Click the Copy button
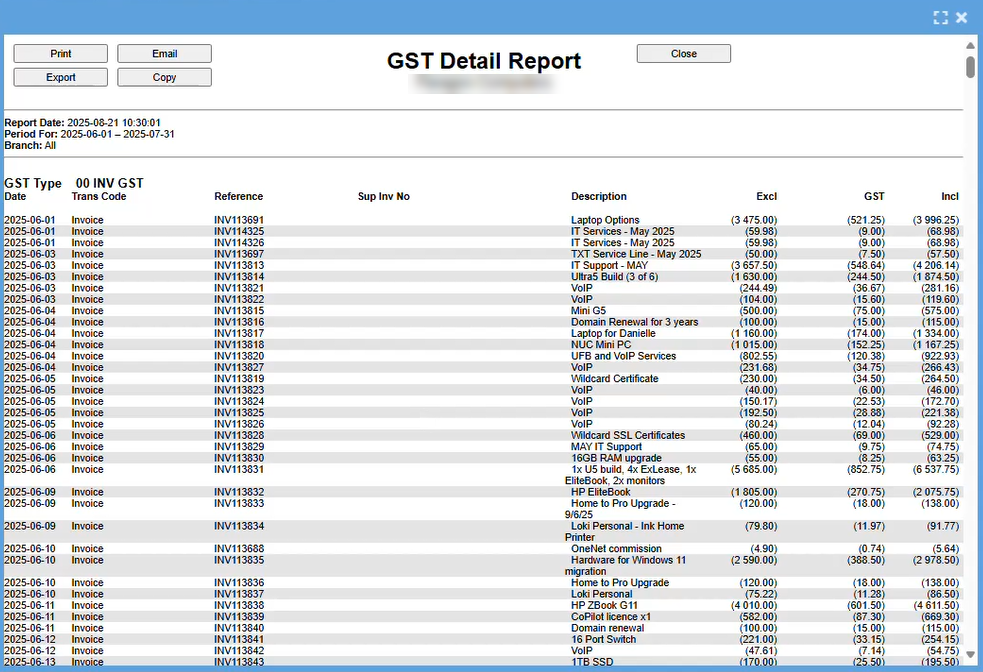The height and width of the screenshot is (672, 983). (x=164, y=77)
